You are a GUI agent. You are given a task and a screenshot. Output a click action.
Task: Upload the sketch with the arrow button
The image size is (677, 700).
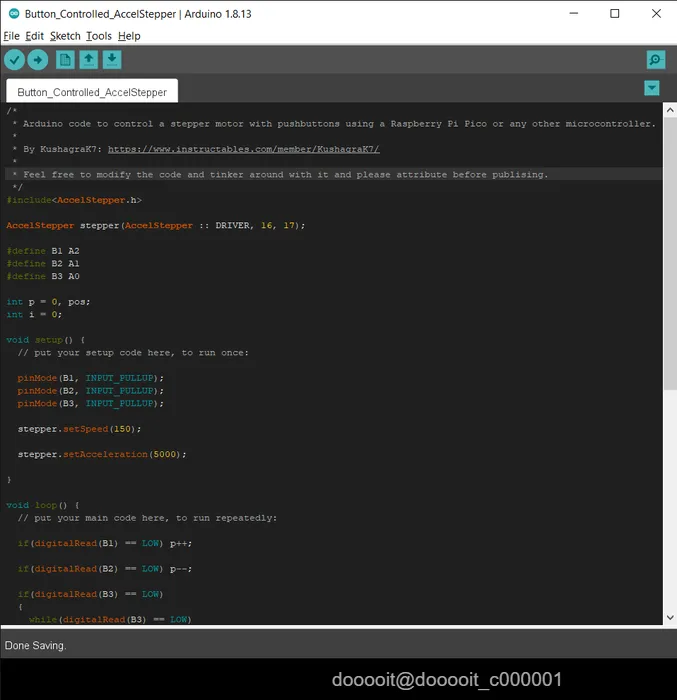click(38, 60)
